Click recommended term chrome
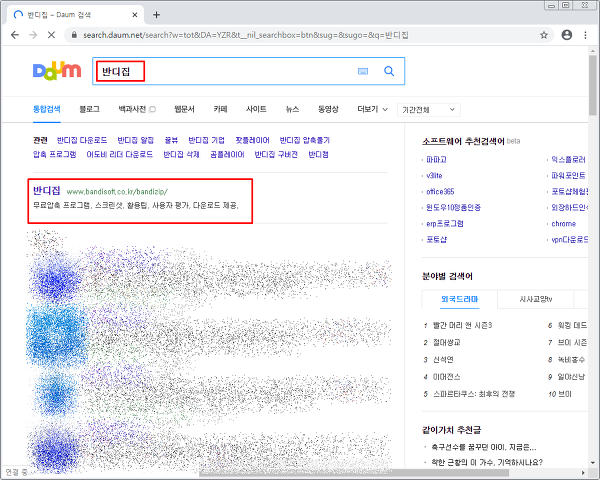 (x=564, y=224)
